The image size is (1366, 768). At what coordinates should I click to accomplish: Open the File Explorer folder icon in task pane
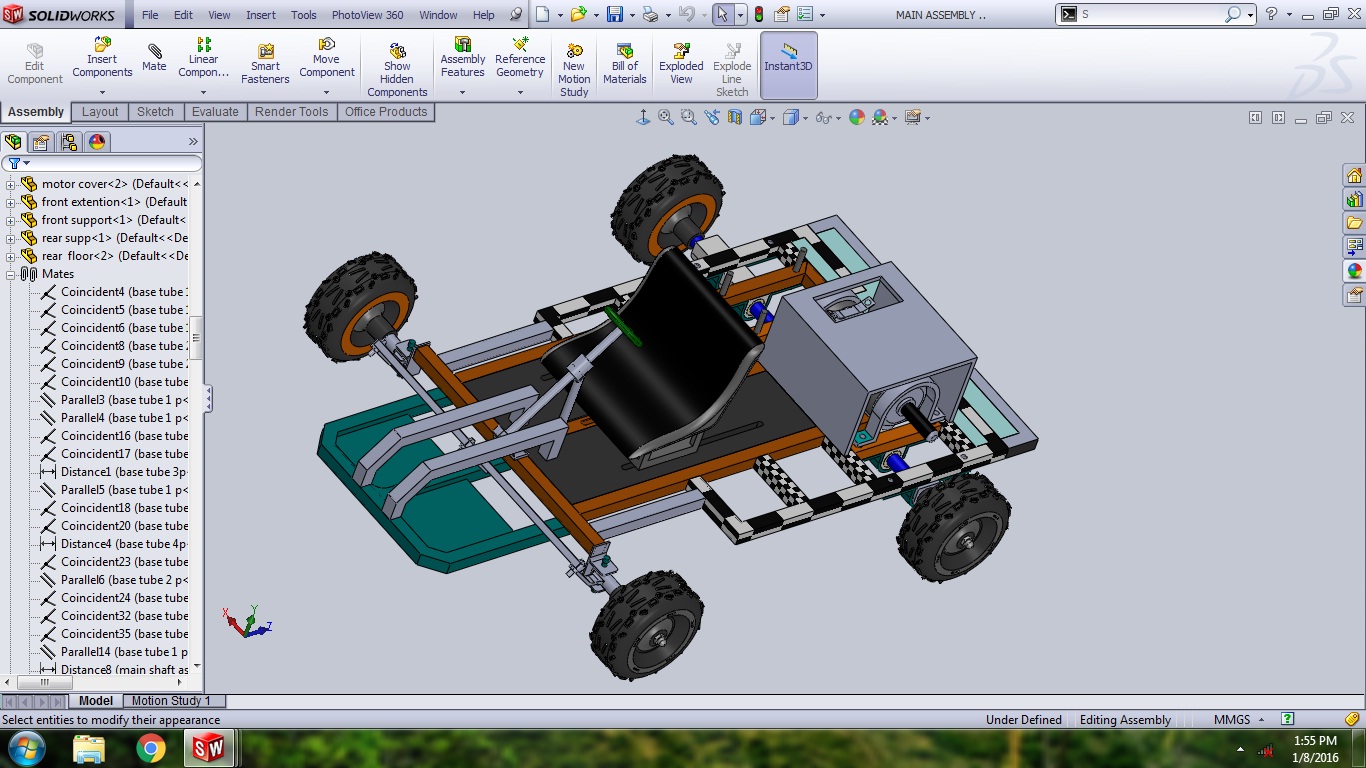1354,222
